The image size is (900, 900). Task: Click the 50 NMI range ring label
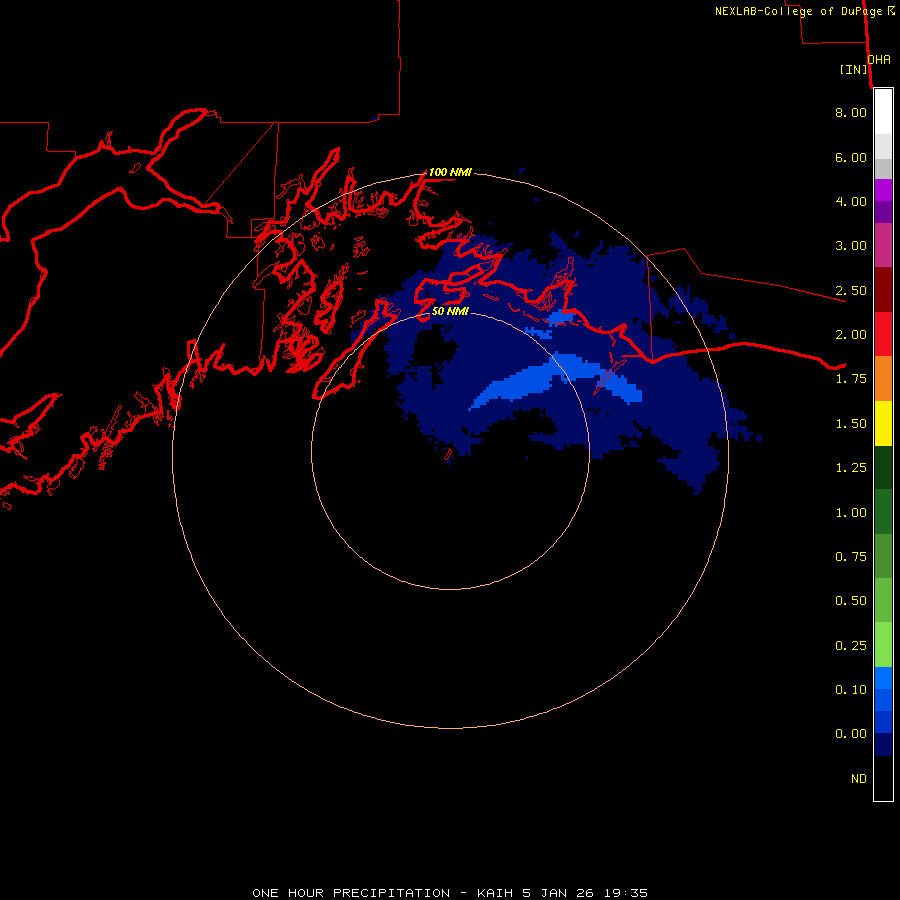click(x=450, y=311)
